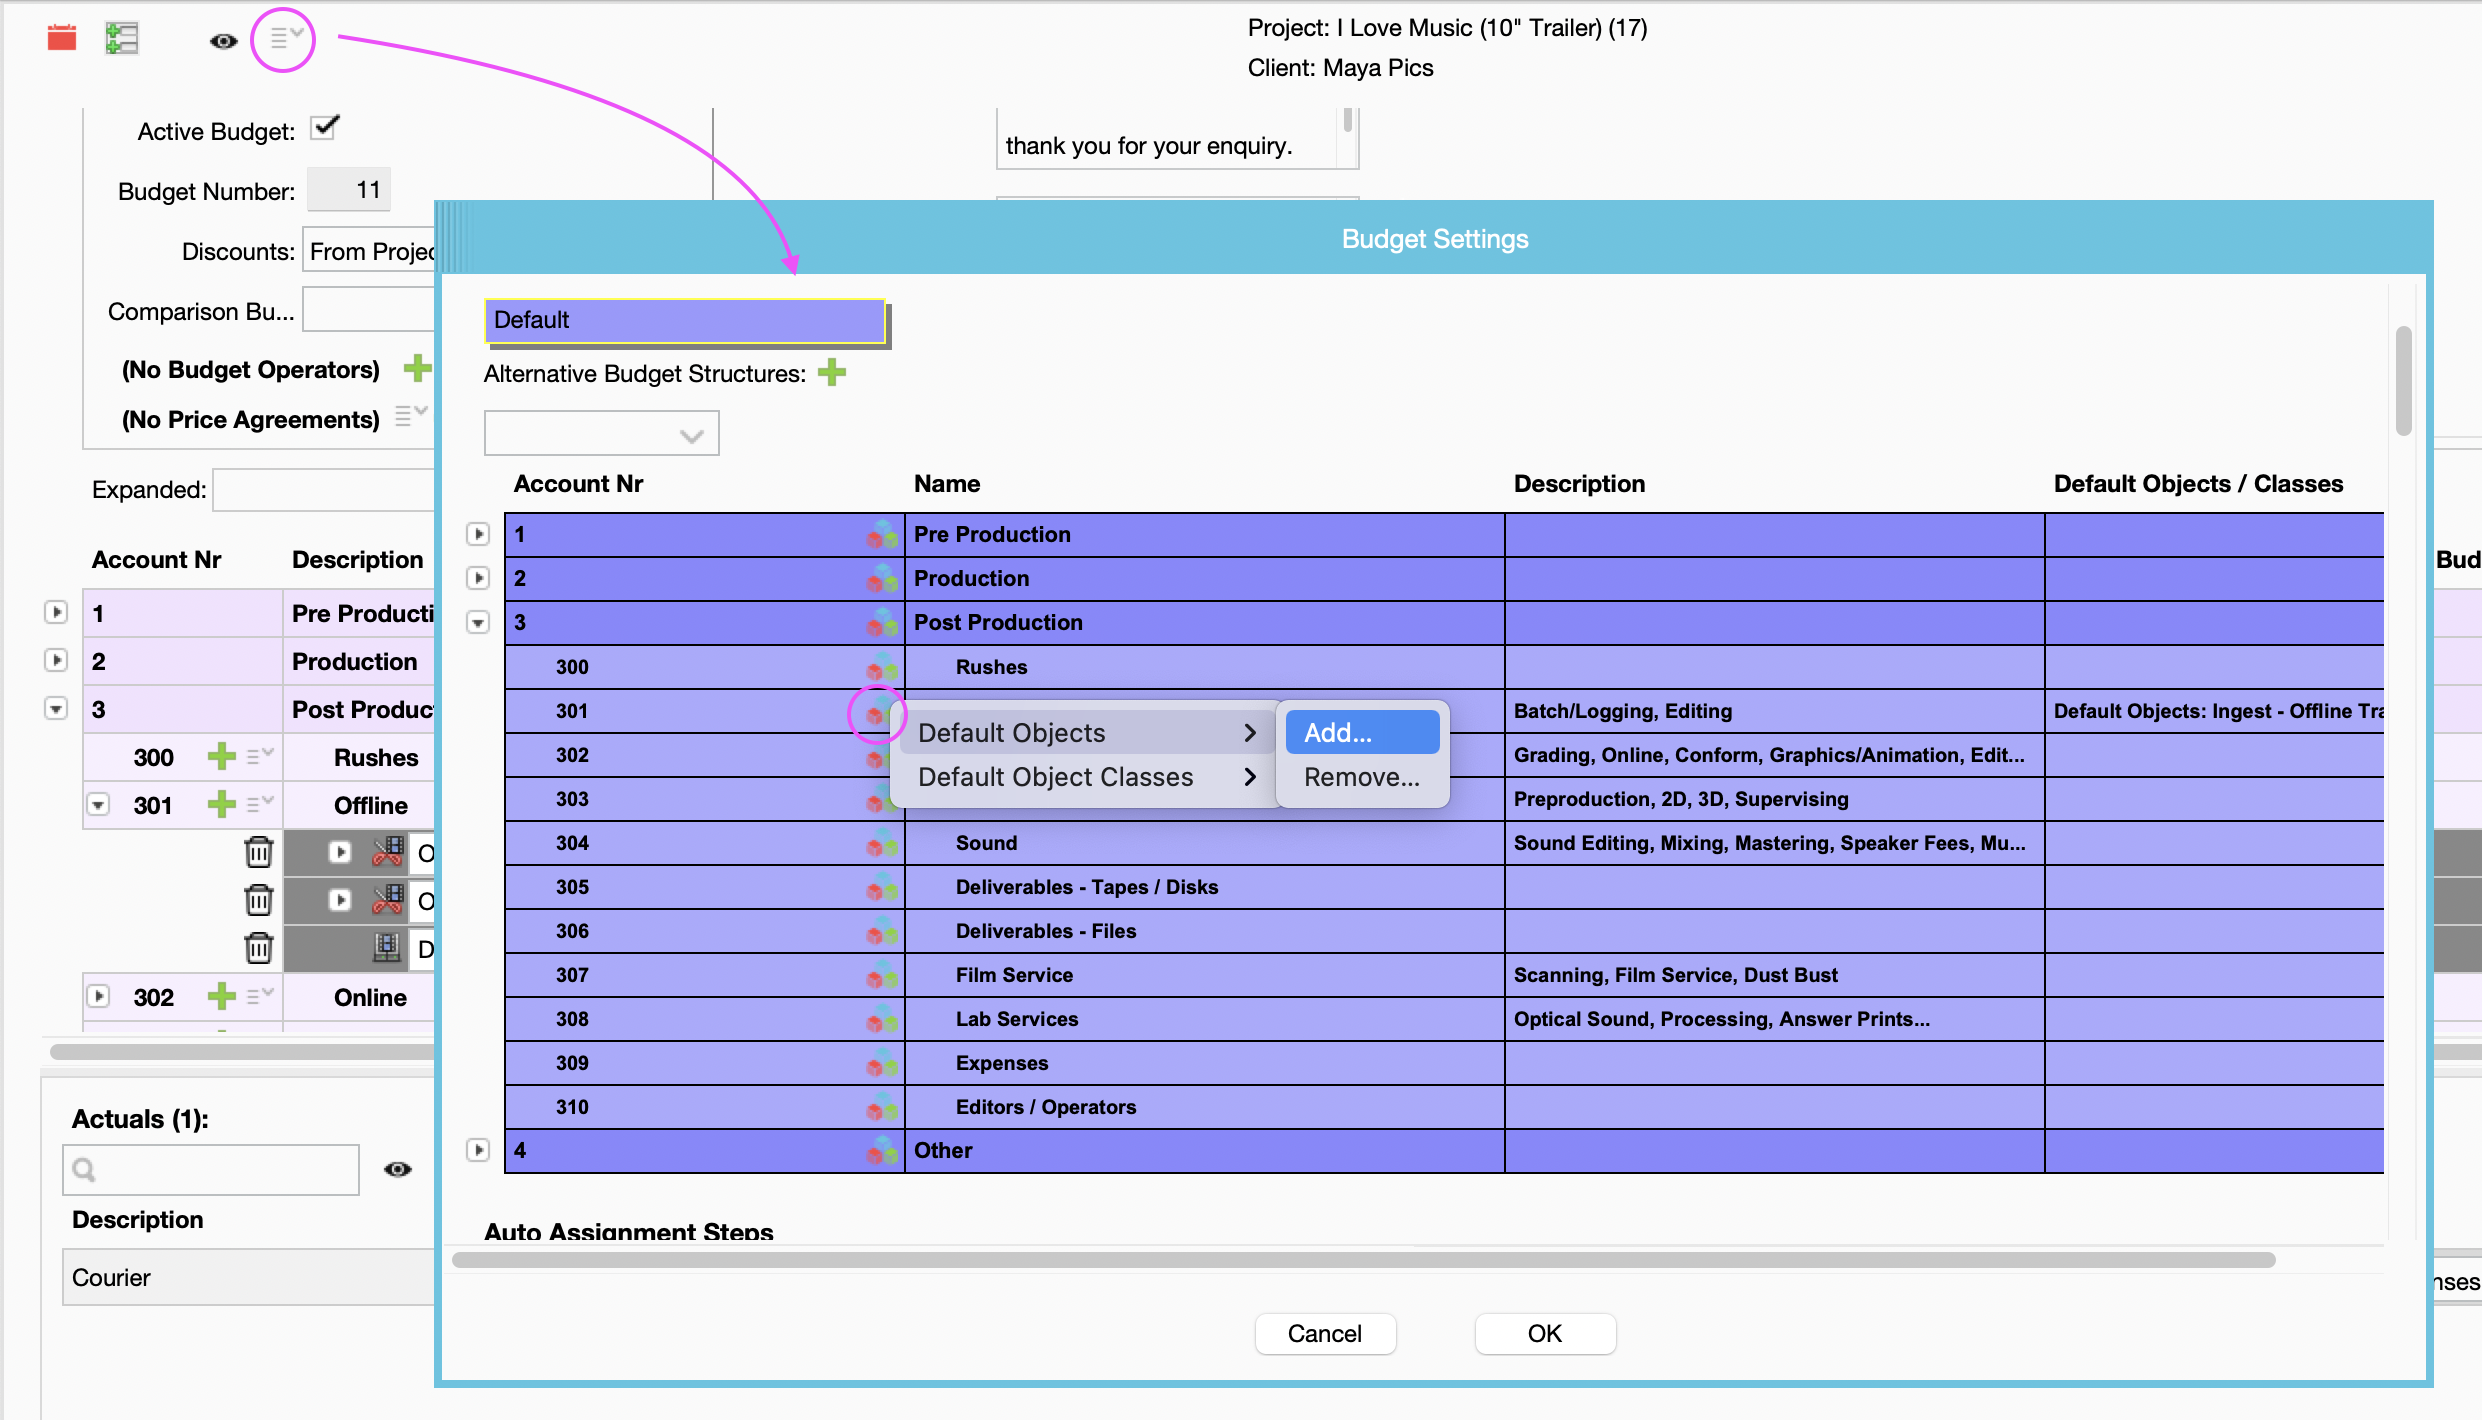Screen dimensions: 2482x1420
Task: Click objects icon for 4 Other row
Action: [x=881, y=1150]
